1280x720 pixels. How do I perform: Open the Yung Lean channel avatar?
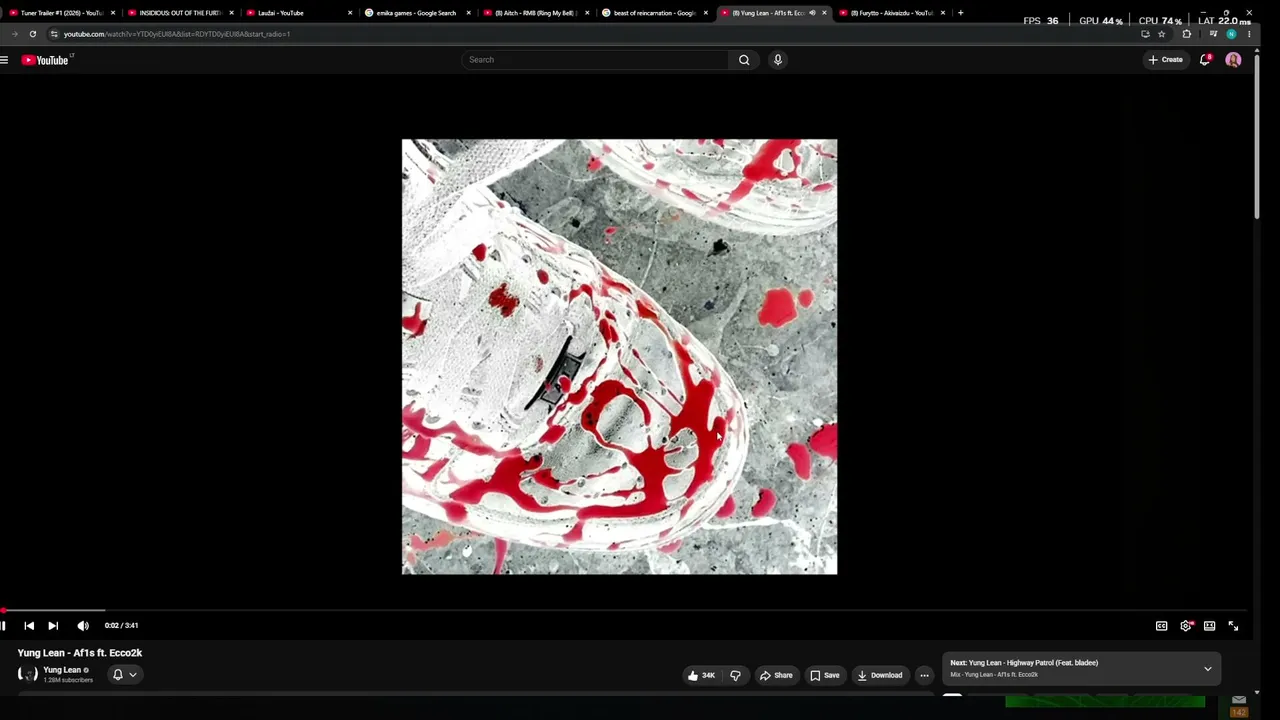click(x=28, y=674)
